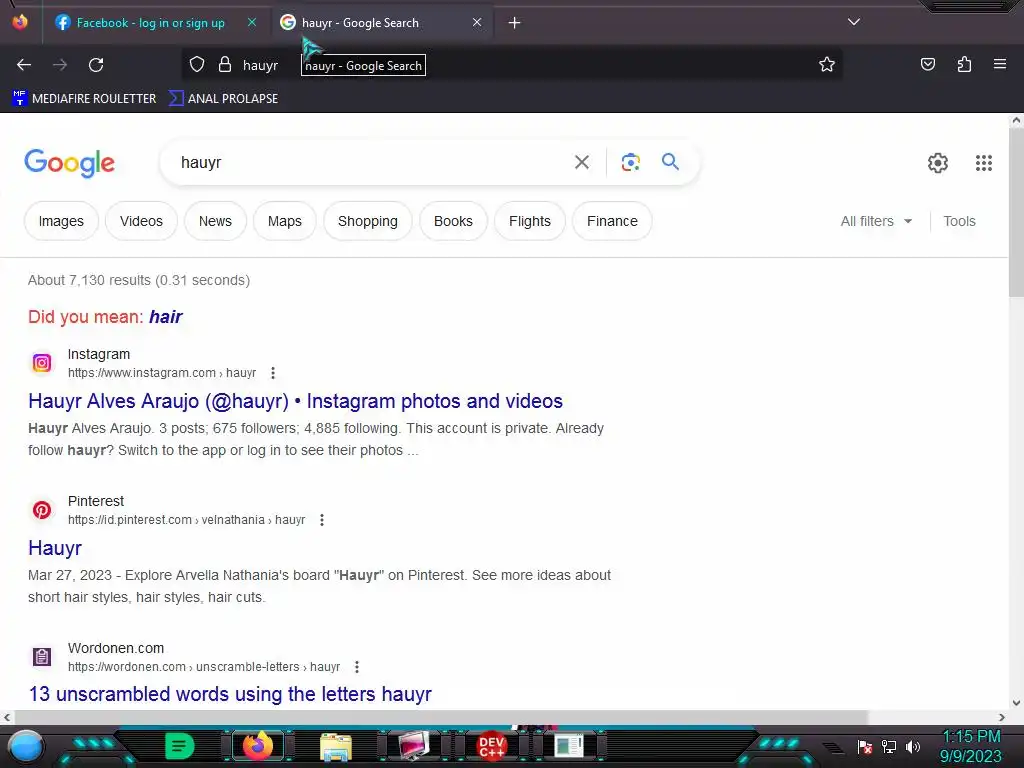The width and height of the screenshot is (1024, 768).
Task: Filter results by Shopping
Action: pos(368,221)
